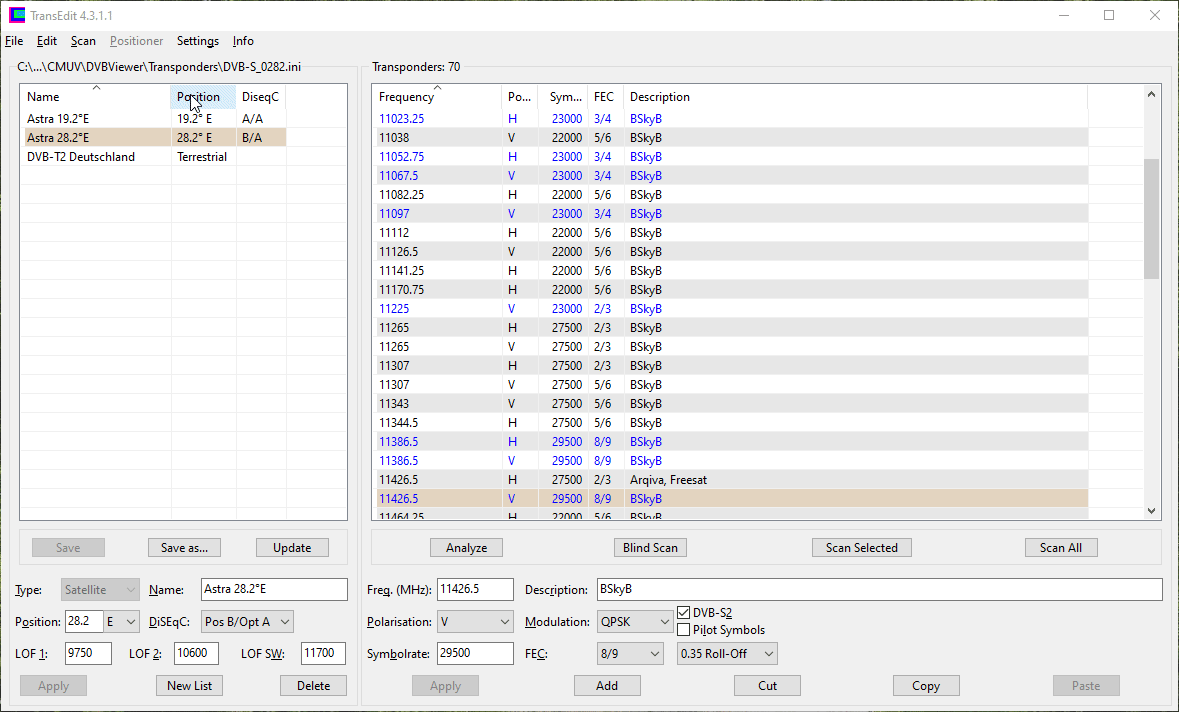Open the DiSEqC Pos B/Opt A dropdown

[x=247, y=622]
